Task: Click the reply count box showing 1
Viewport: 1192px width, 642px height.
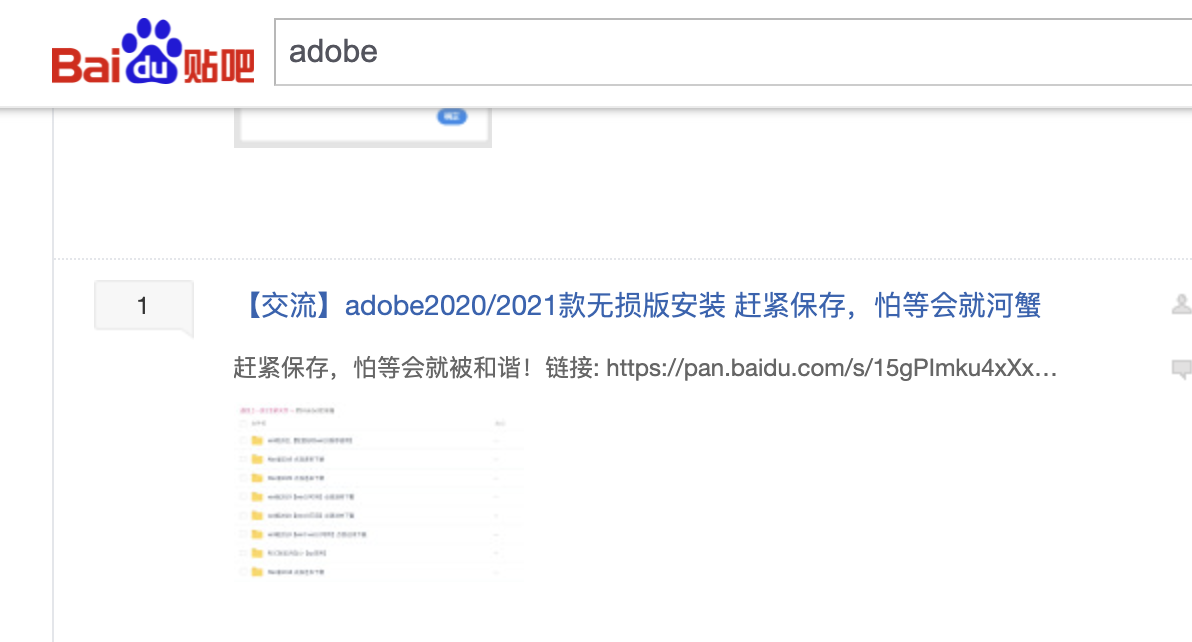Action: pos(144,305)
